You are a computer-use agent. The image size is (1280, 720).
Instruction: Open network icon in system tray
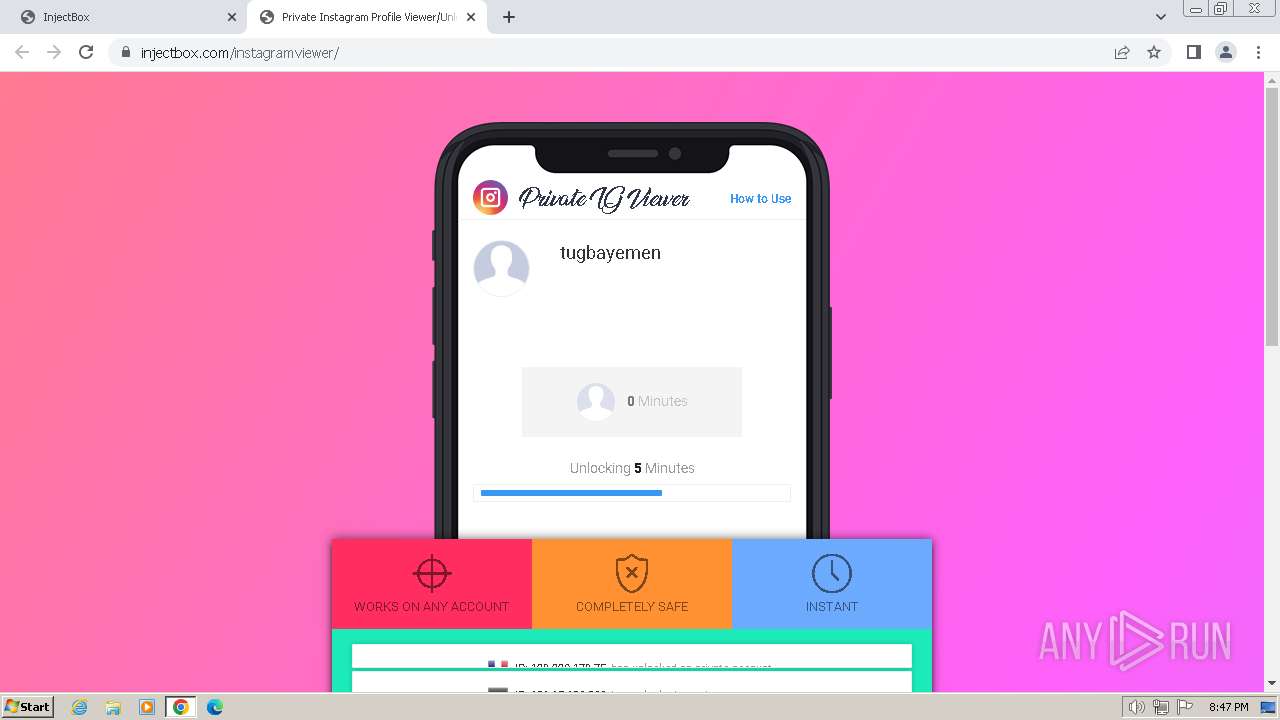pos(1161,707)
